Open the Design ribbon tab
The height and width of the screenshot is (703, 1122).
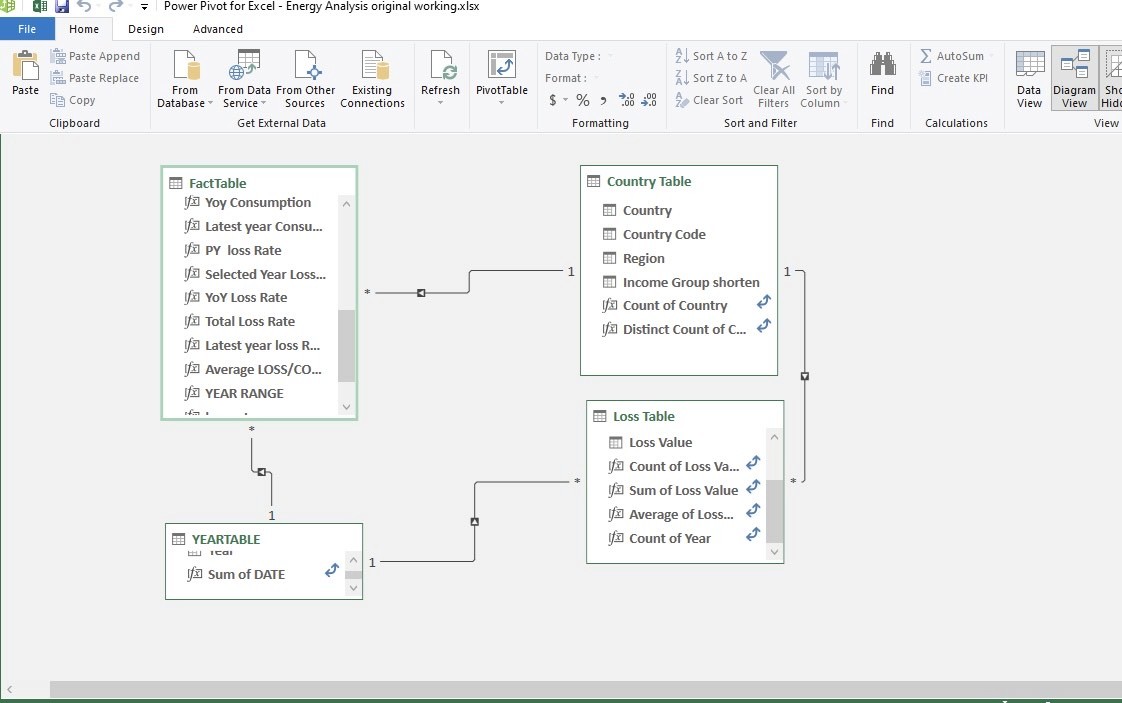tap(146, 29)
